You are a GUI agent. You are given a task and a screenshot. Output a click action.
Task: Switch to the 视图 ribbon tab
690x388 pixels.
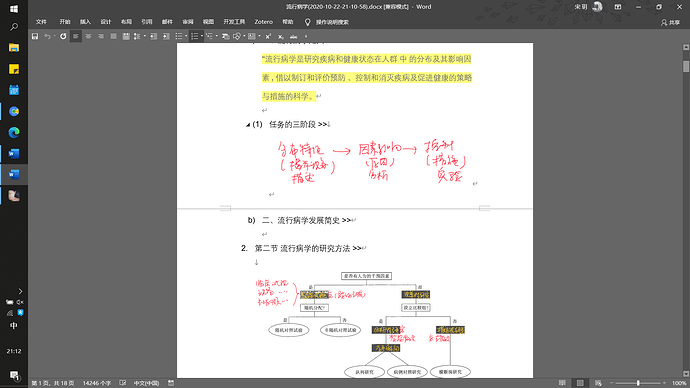pyautogui.click(x=208, y=22)
